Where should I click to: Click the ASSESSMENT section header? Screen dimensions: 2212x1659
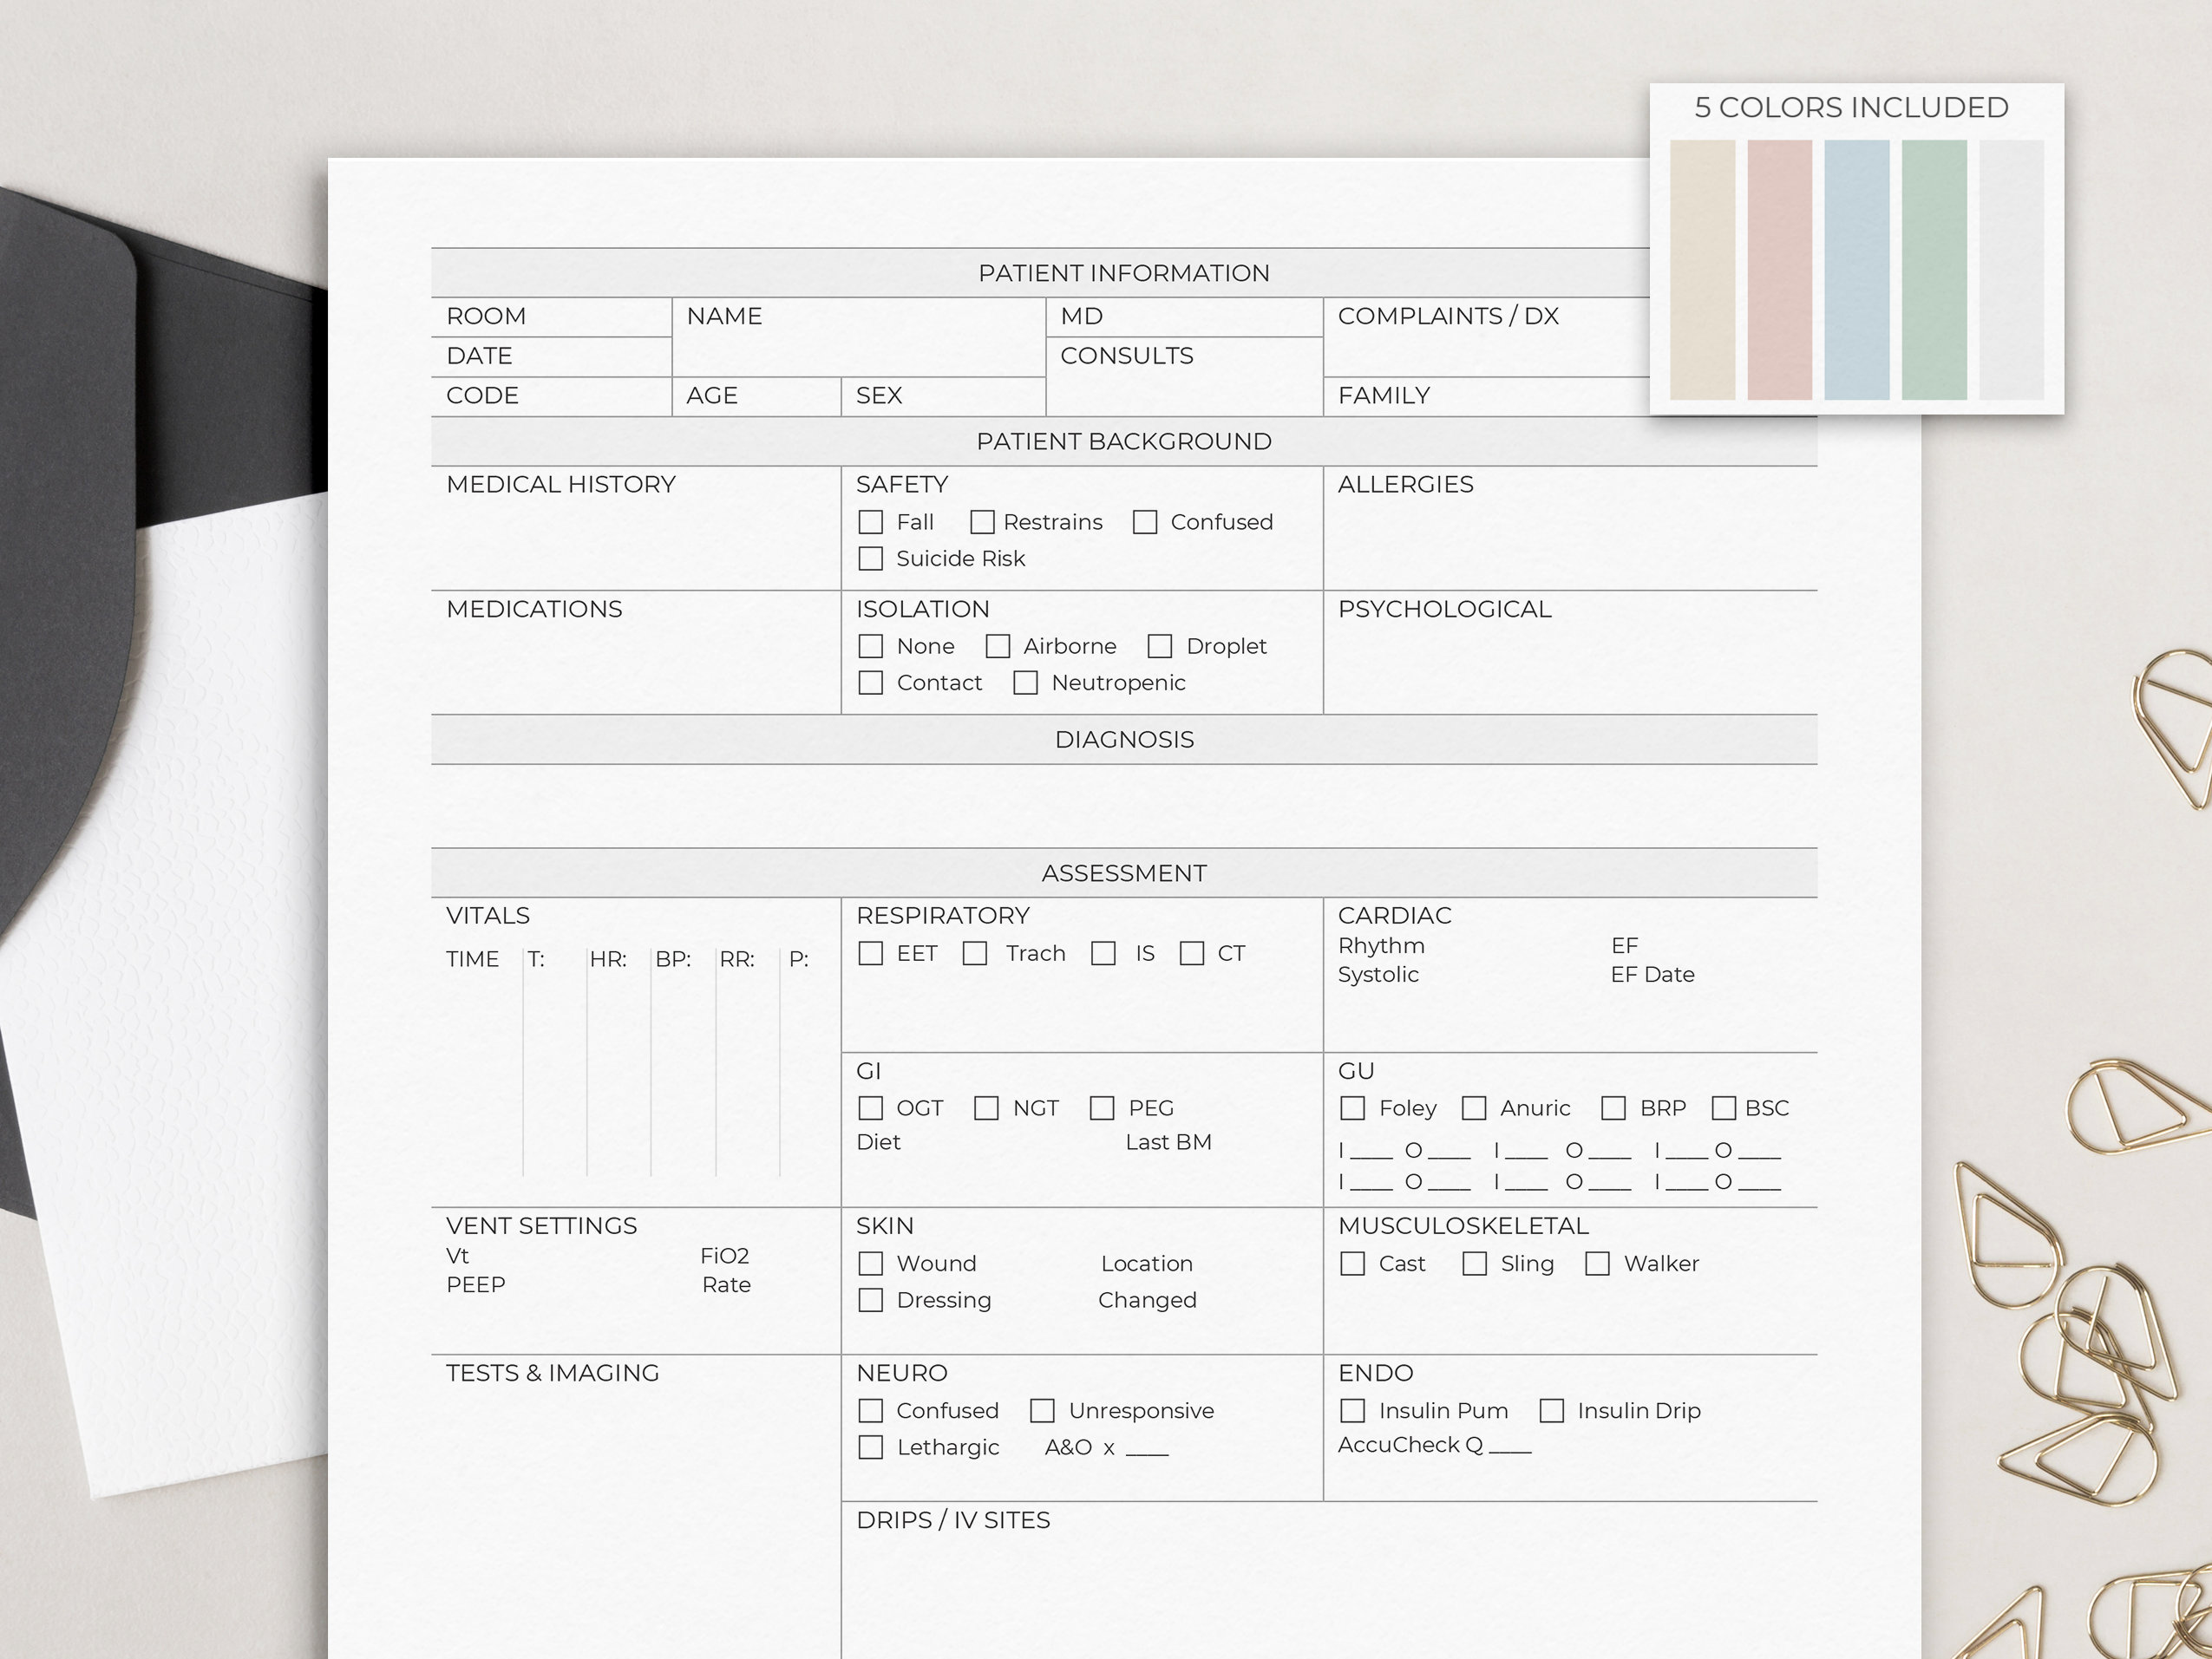click(x=1124, y=873)
